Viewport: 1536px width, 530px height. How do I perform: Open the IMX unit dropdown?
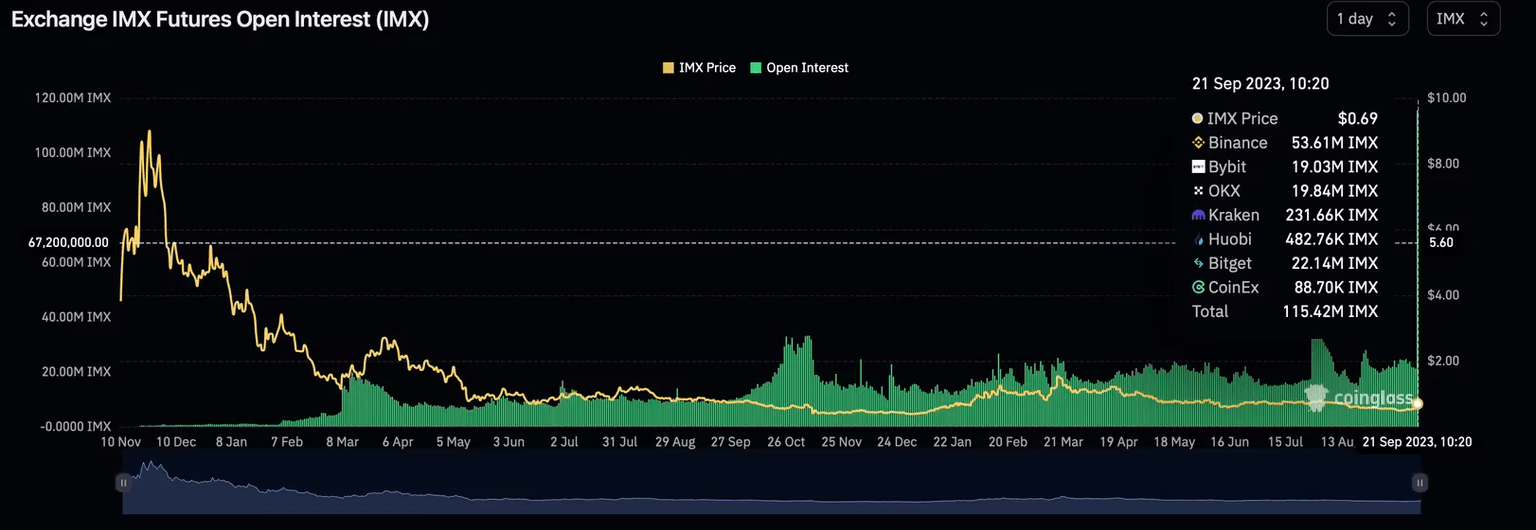pyautogui.click(x=1463, y=19)
